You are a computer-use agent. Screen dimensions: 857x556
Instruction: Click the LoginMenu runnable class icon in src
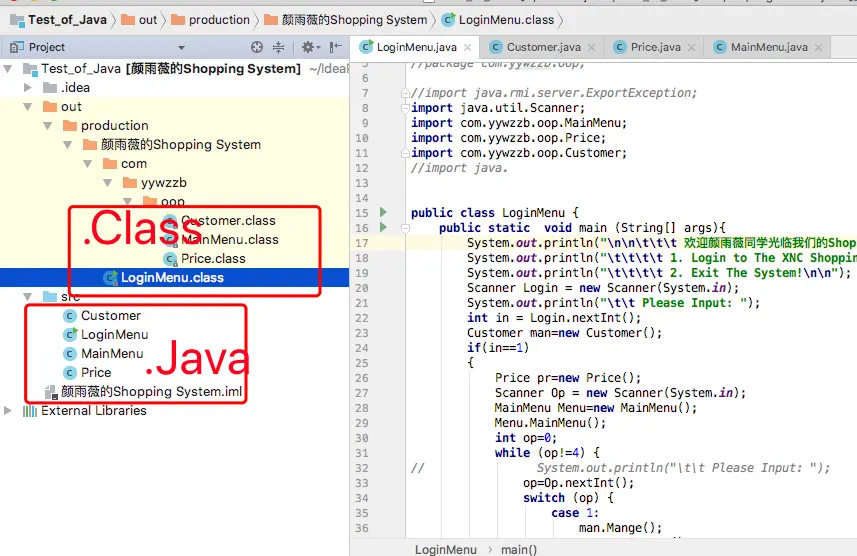(70, 335)
